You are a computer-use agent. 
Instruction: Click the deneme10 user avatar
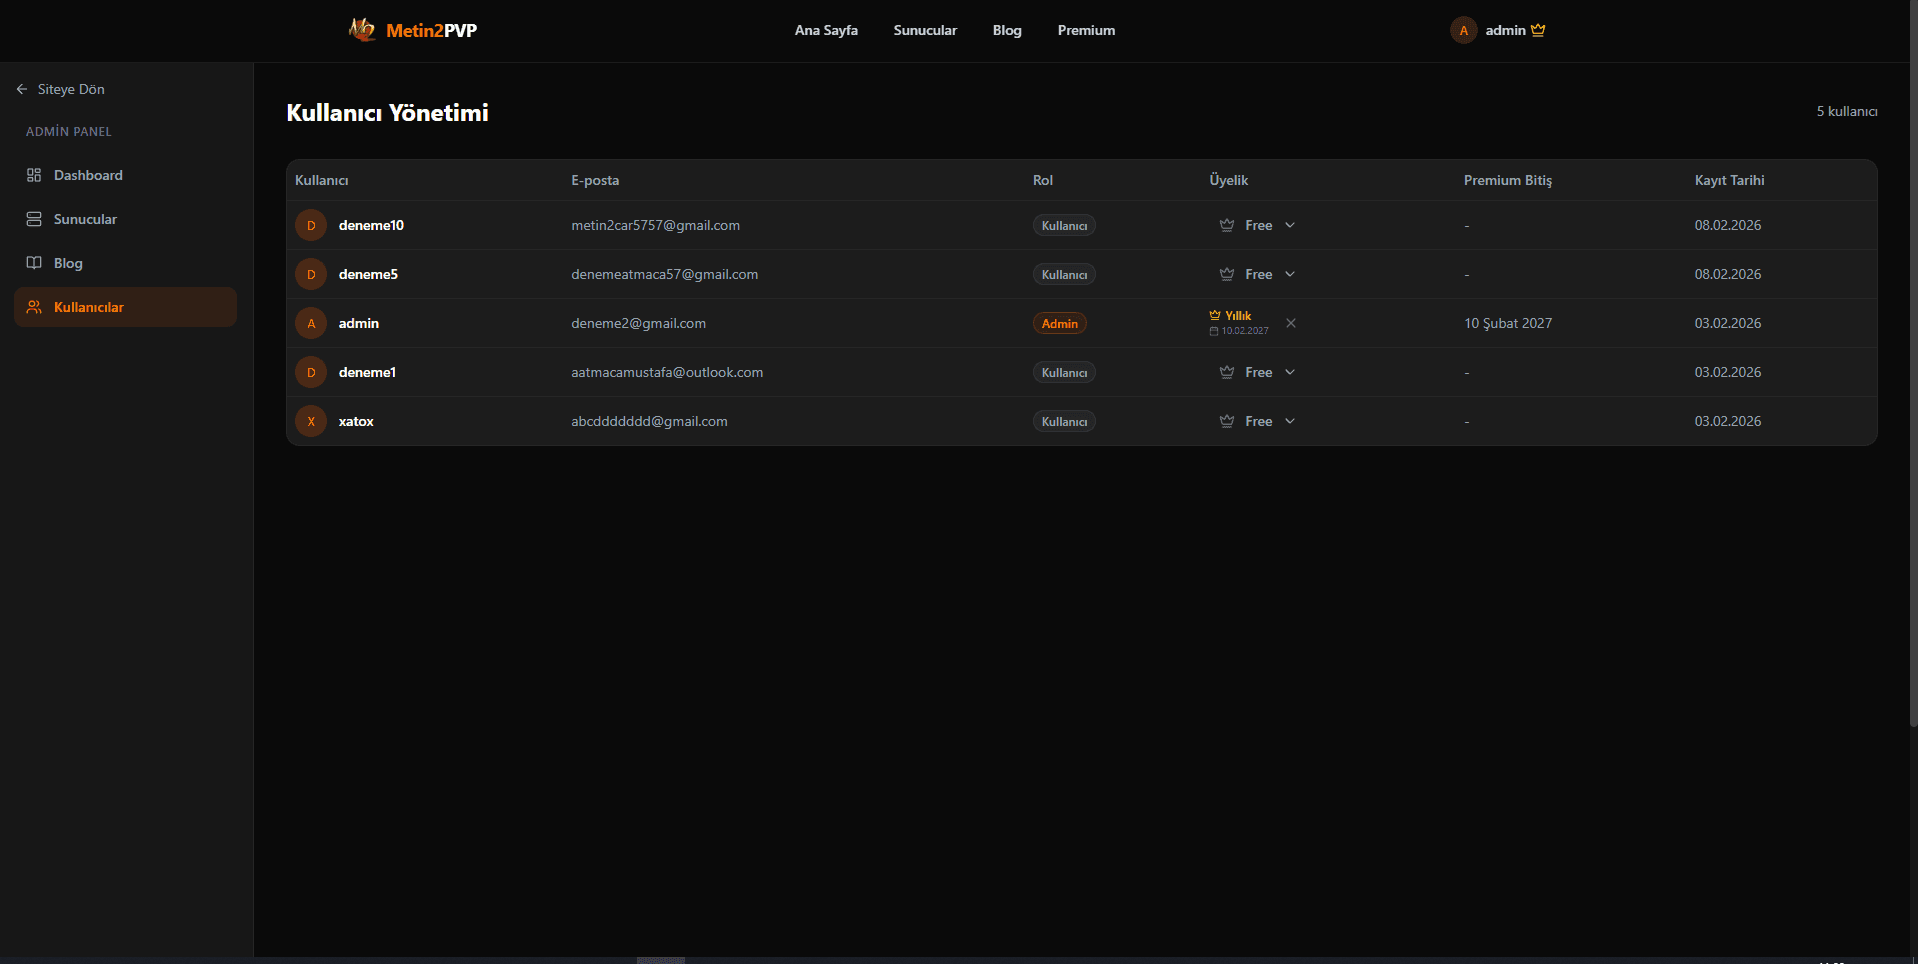(311, 225)
